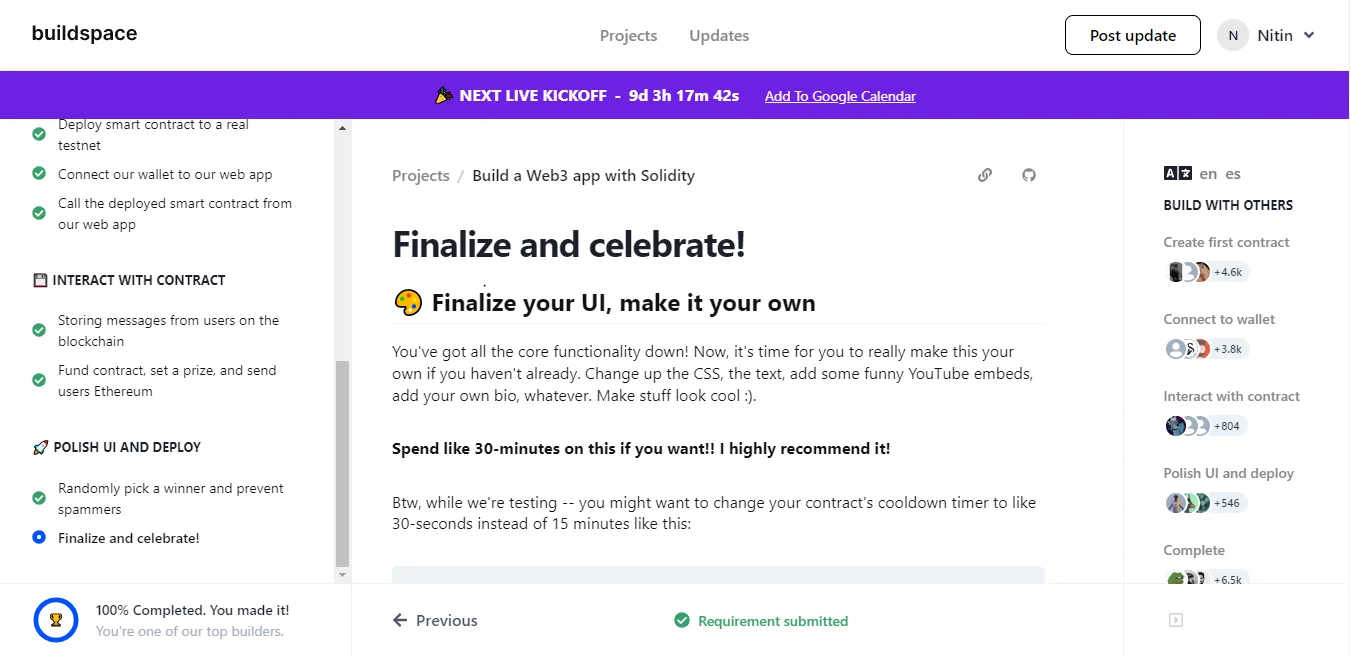Click the N profile avatar circle
The image size is (1350, 656).
click(x=1233, y=35)
